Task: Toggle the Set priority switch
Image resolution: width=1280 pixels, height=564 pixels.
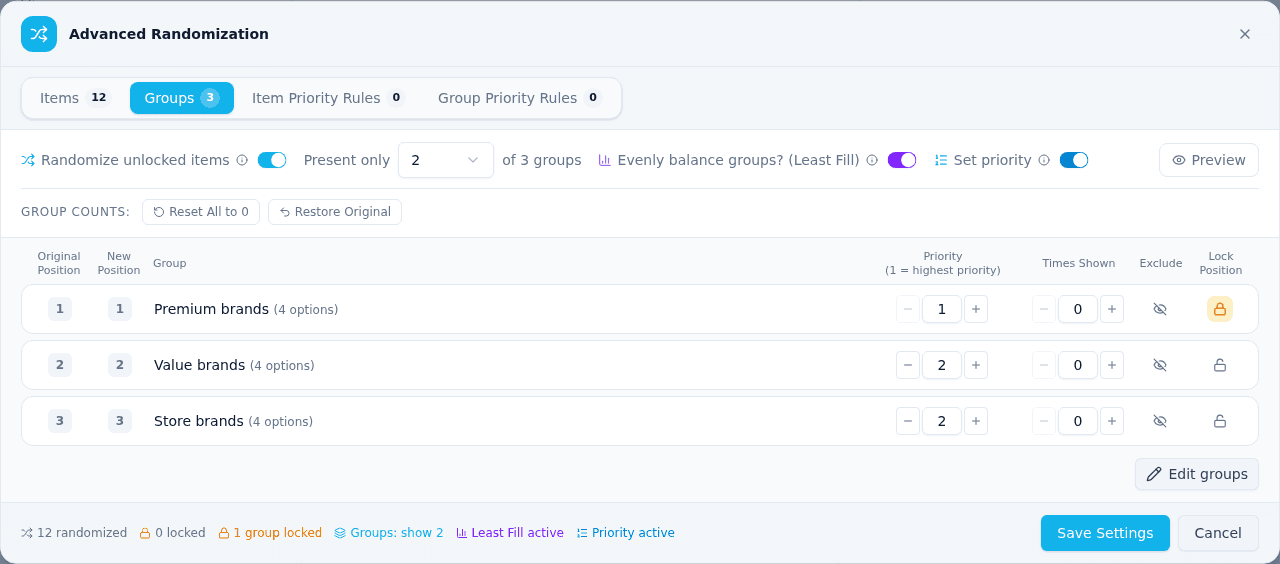Action: [x=1074, y=160]
